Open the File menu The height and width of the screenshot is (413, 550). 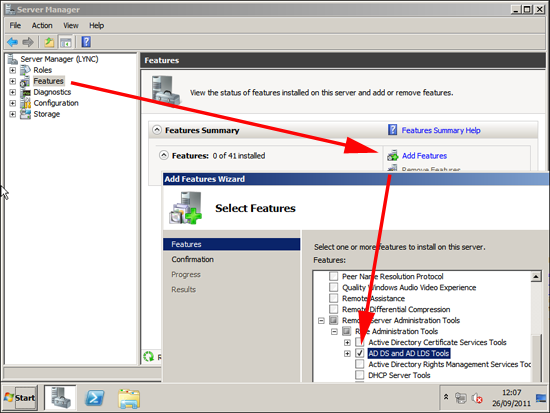coord(15,25)
